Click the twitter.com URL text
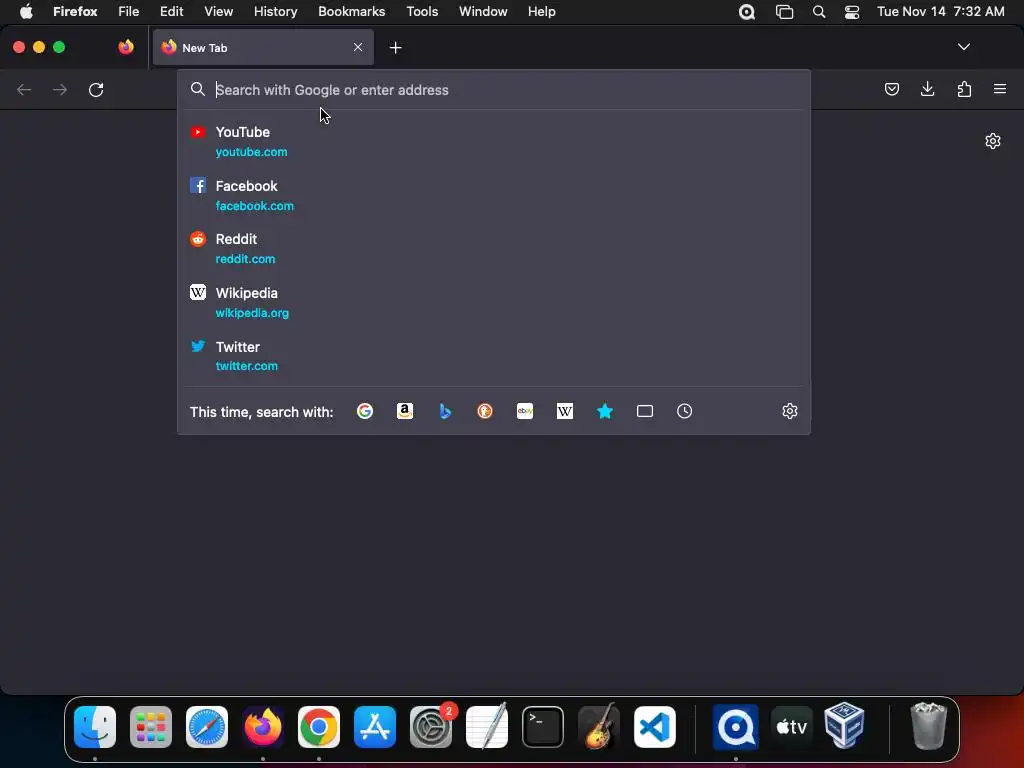 (x=247, y=366)
